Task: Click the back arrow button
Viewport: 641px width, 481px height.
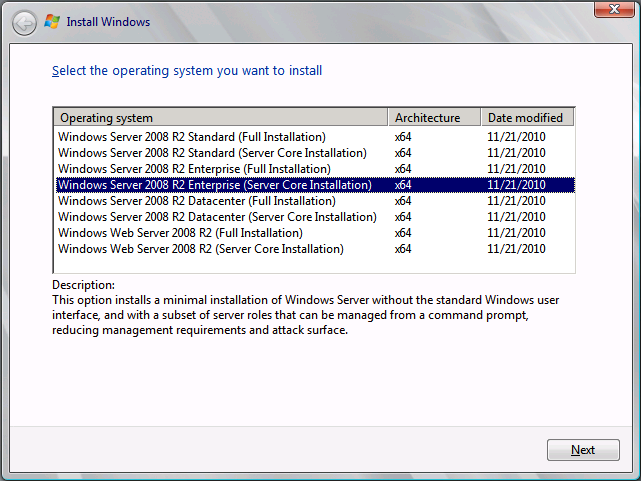Action: (25, 21)
